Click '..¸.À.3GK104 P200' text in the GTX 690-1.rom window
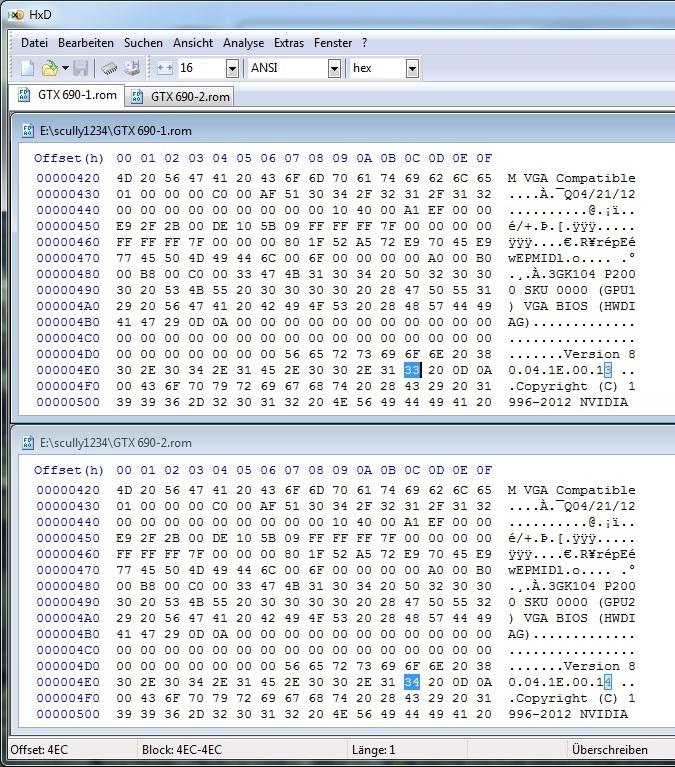675x767 pixels. (x=571, y=274)
